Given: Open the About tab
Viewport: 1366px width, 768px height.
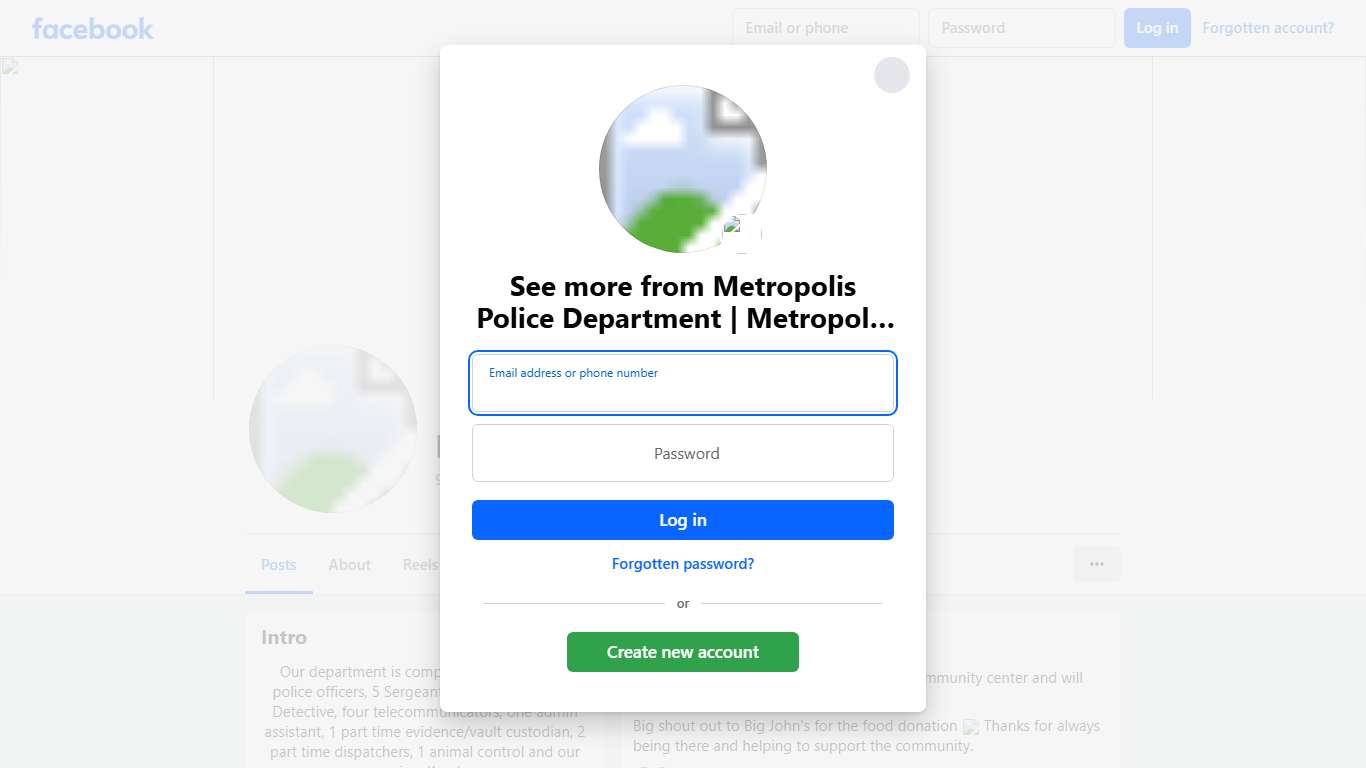Looking at the screenshot, I should [x=350, y=565].
